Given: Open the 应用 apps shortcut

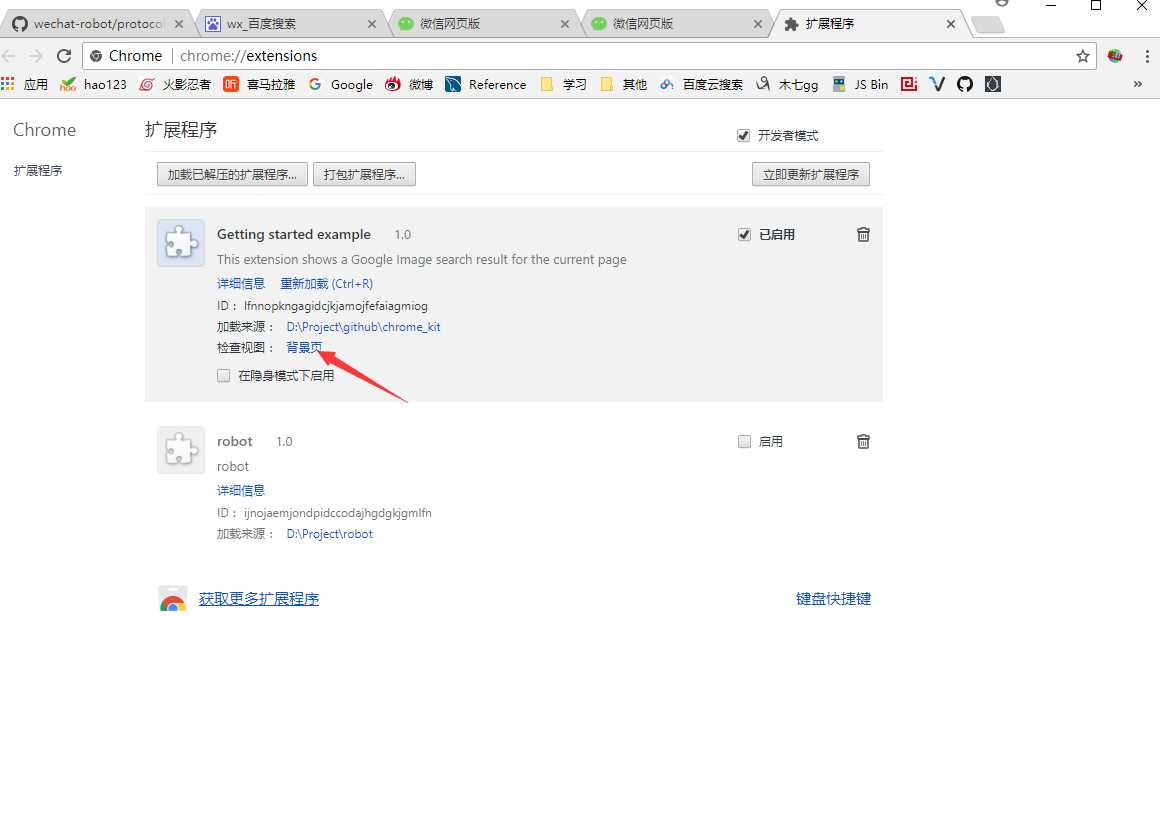Looking at the screenshot, I should [24, 84].
